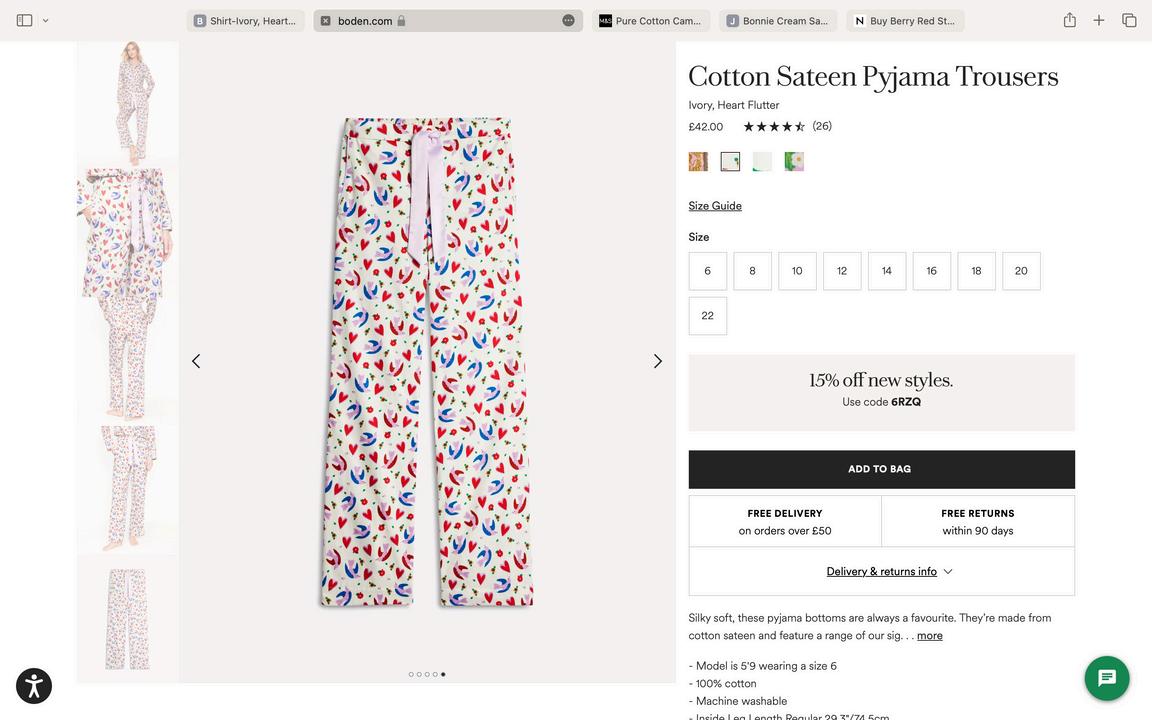The height and width of the screenshot is (720, 1152).
Task: Open the accessibility options icon
Action: [x=34, y=686]
